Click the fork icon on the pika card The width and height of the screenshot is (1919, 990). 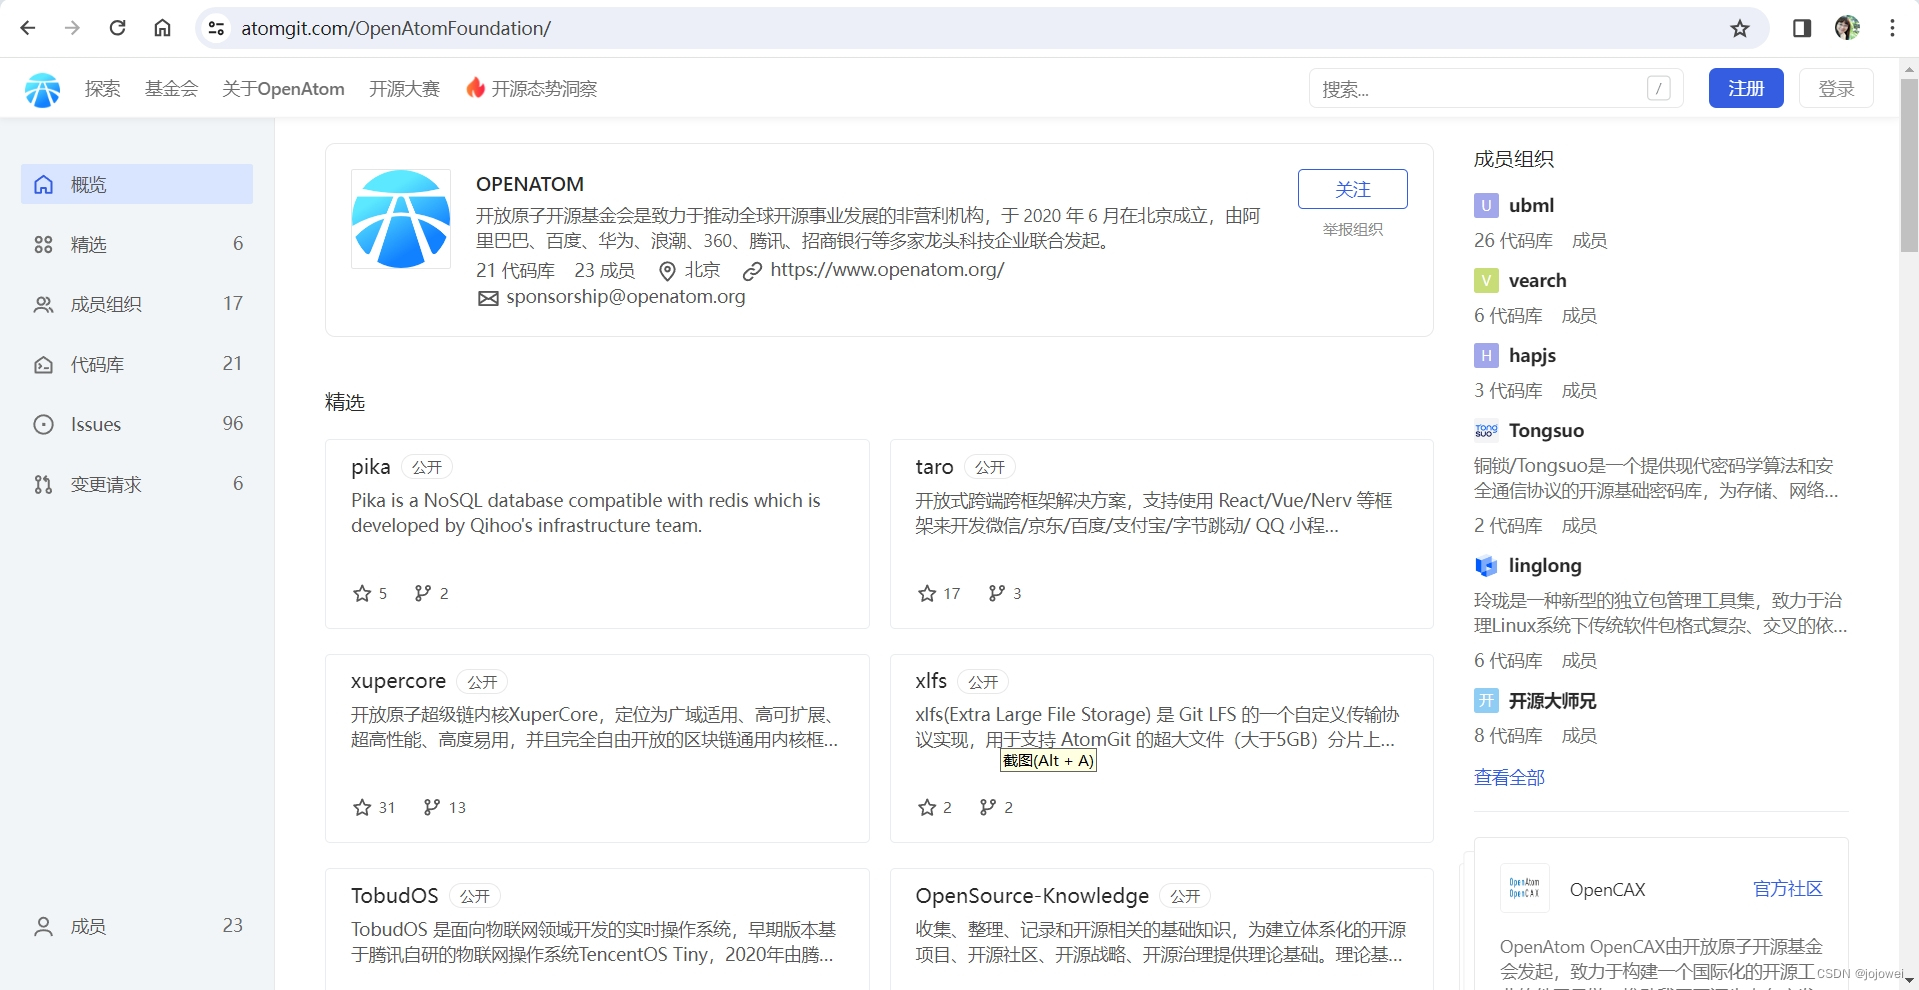coord(423,593)
